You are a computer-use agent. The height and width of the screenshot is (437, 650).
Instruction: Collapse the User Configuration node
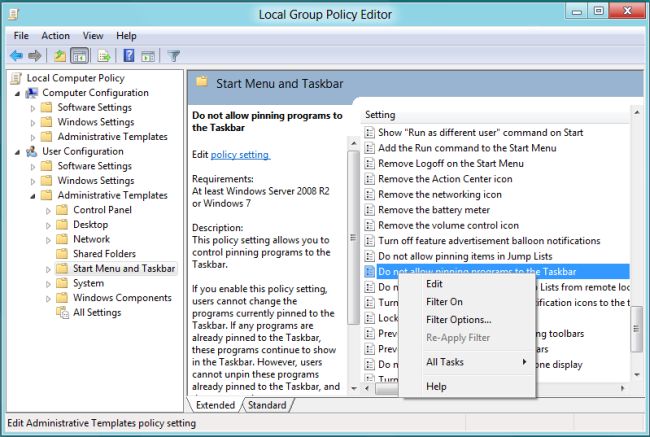17,152
